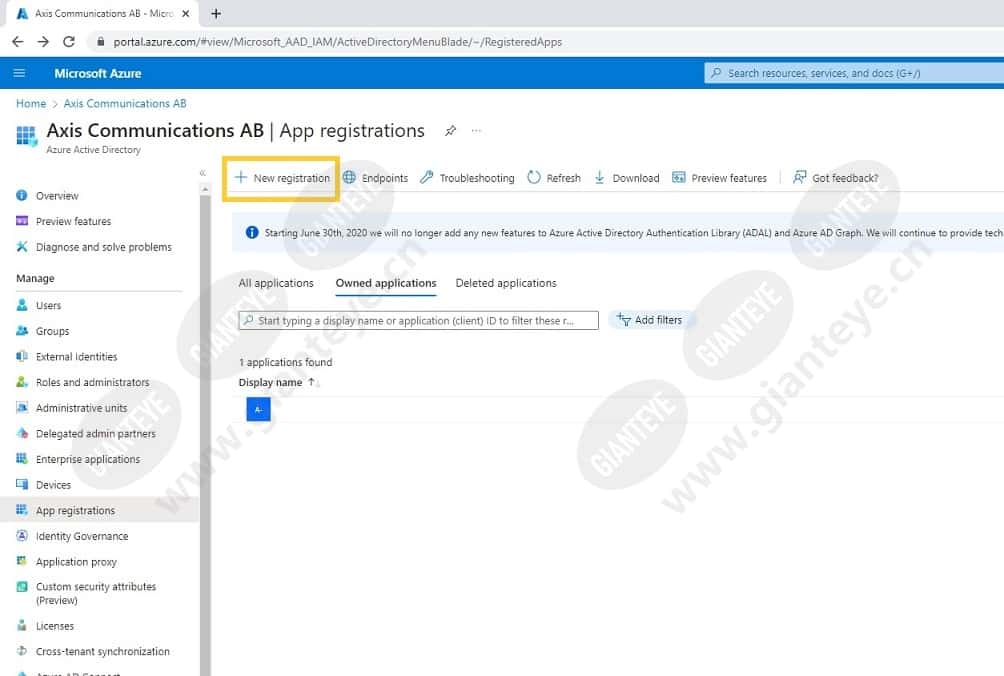Click the Axis Communications AB breadcrumb link

click(125, 103)
